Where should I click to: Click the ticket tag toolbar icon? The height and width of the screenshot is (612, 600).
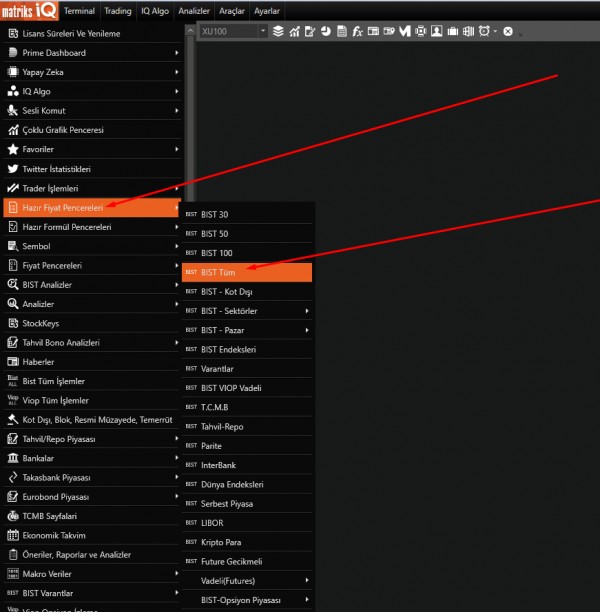pos(389,31)
